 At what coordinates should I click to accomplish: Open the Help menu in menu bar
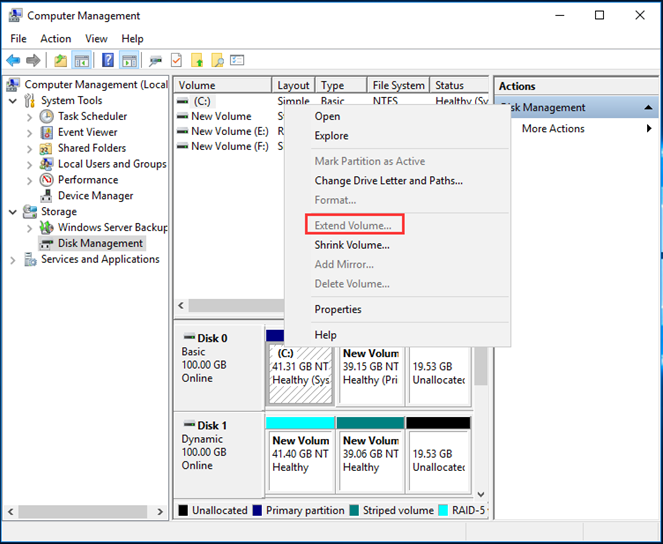[132, 39]
